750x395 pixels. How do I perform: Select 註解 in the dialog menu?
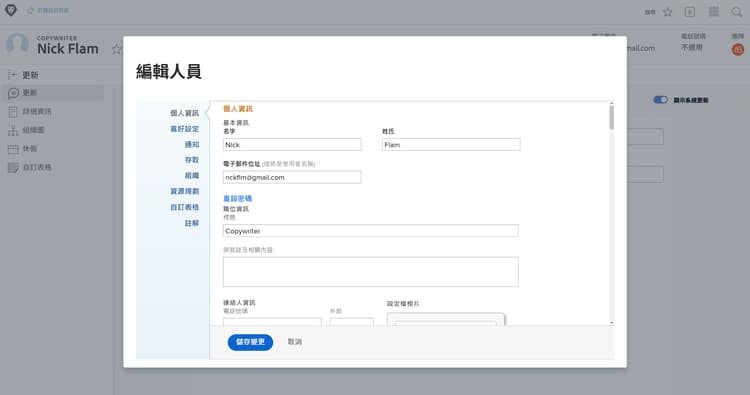tap(192, 223)
